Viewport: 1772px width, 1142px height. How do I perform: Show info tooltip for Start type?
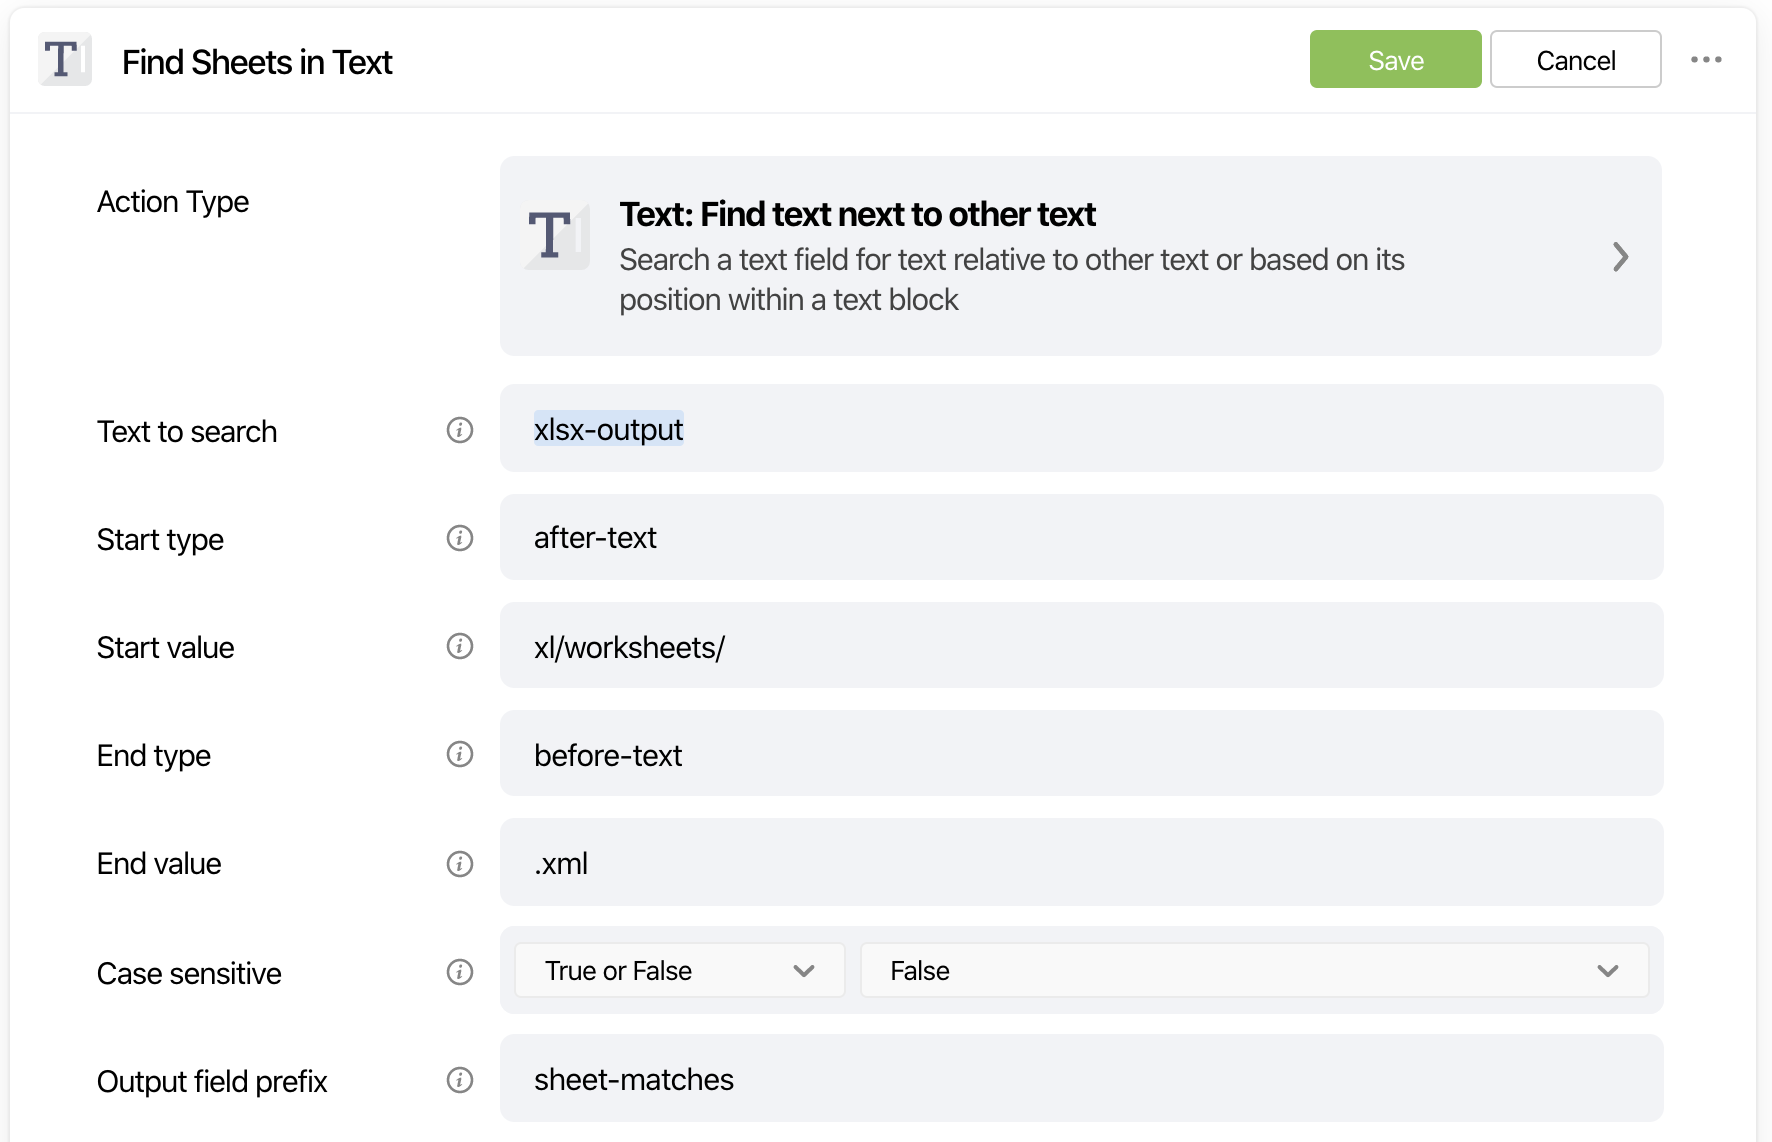click(x=460, y=538)
